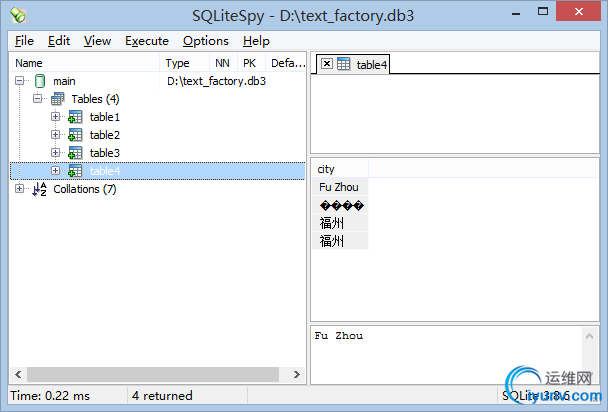Click the SQLiteSpy application icon in title bar
The height and width of the screenshot is (412, 608).
point(18,15)
